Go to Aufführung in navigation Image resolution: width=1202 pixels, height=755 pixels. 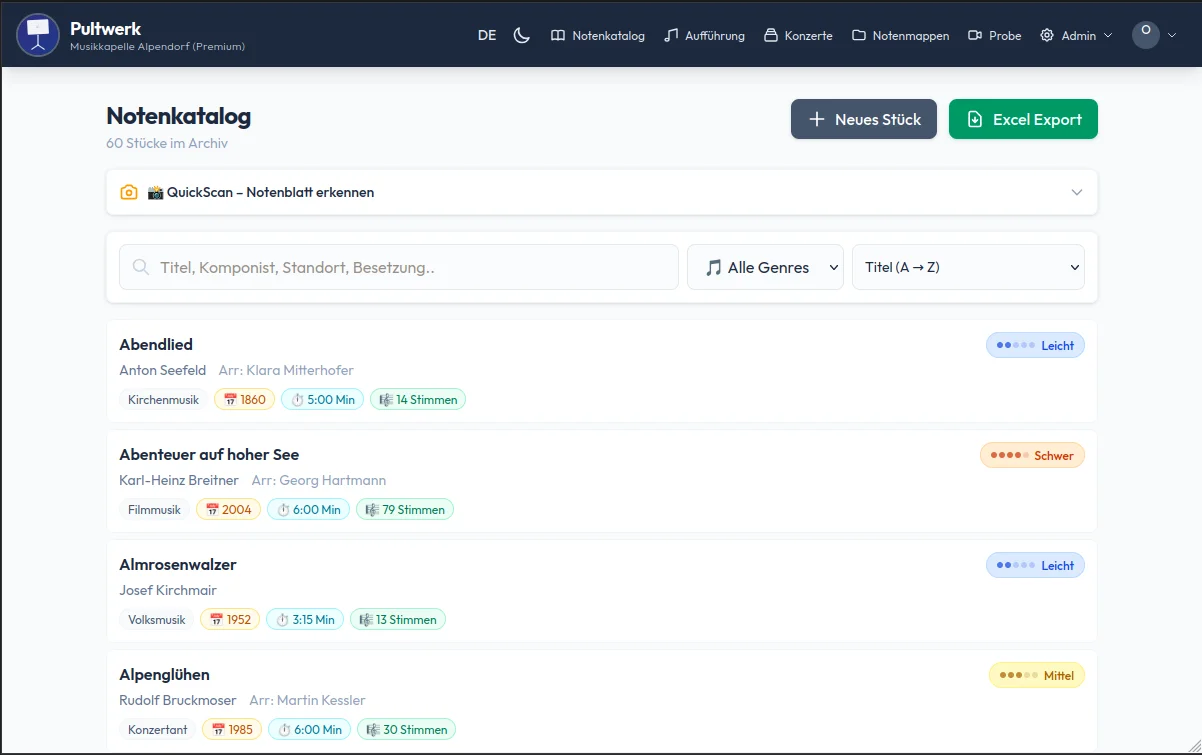[704, 35]
